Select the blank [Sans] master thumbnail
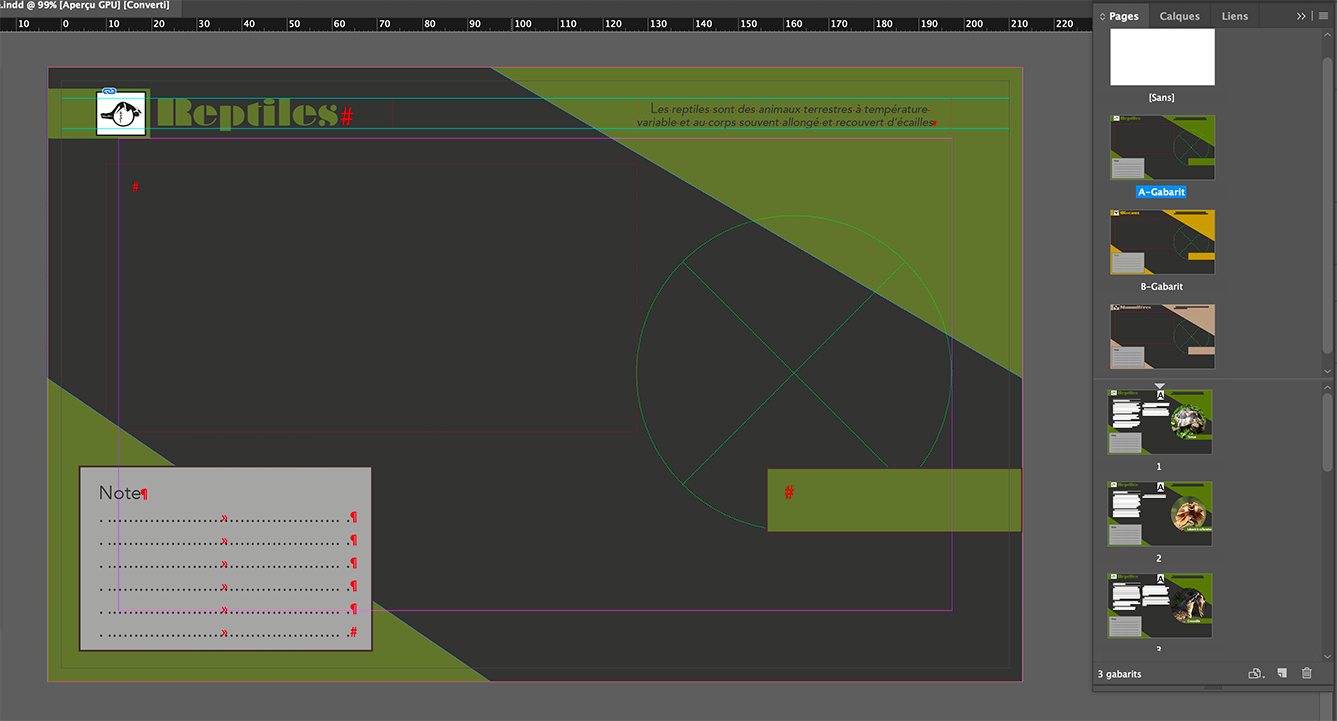Image resolution: width=1337 pixels, height=721 pixels. (x=1161, y=57)
